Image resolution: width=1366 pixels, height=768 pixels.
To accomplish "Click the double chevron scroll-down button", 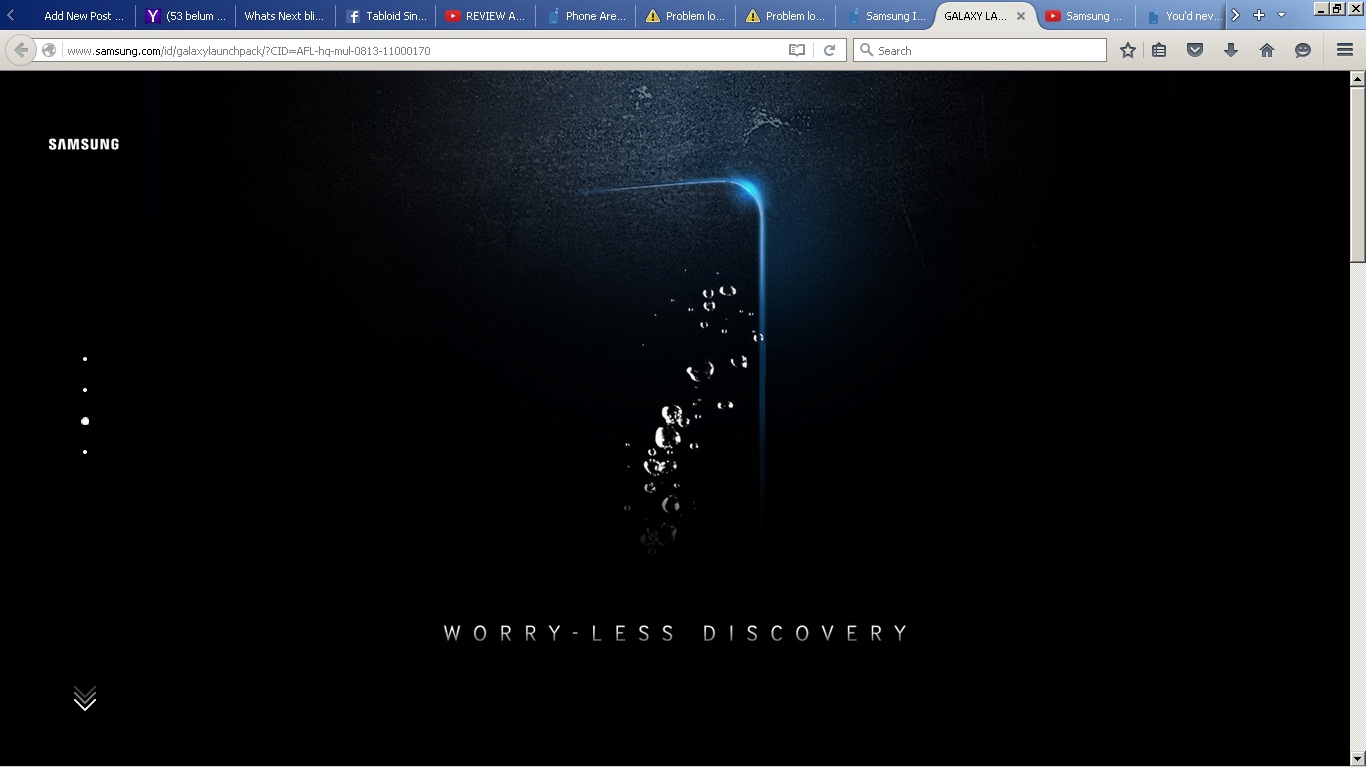I will pos(85,698).
